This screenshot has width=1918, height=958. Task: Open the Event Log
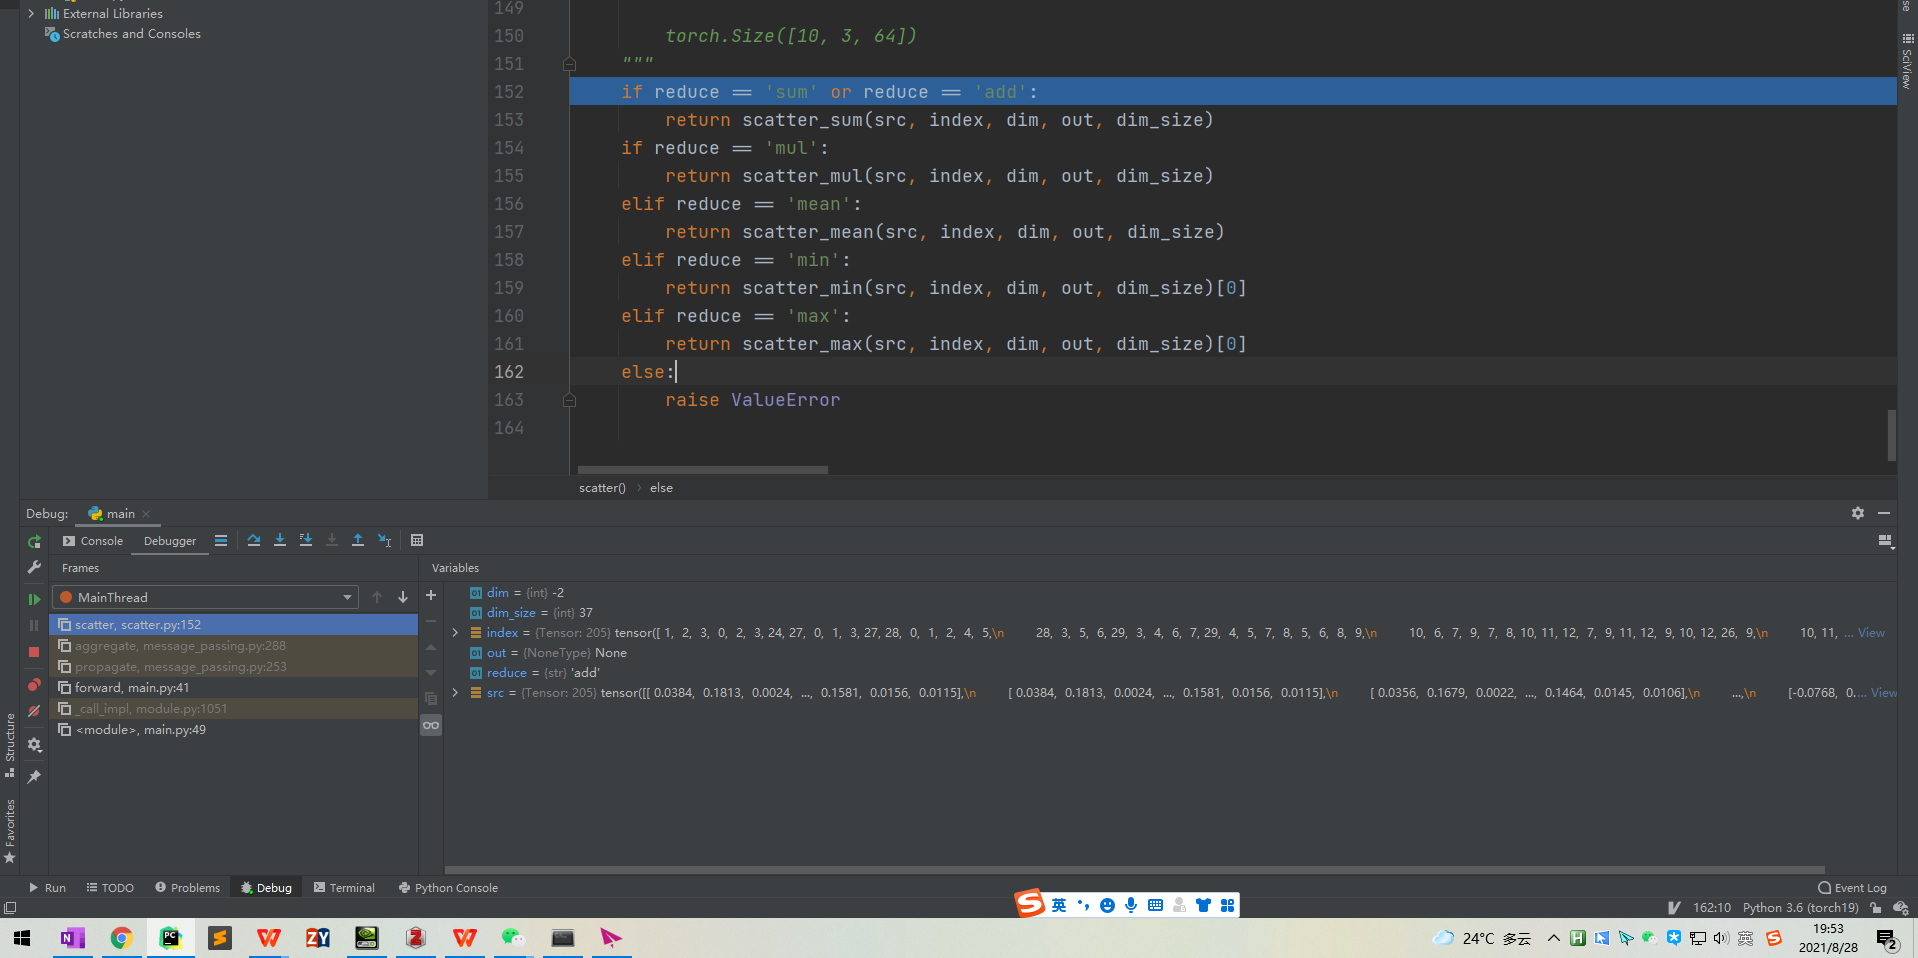[1852, 888]
